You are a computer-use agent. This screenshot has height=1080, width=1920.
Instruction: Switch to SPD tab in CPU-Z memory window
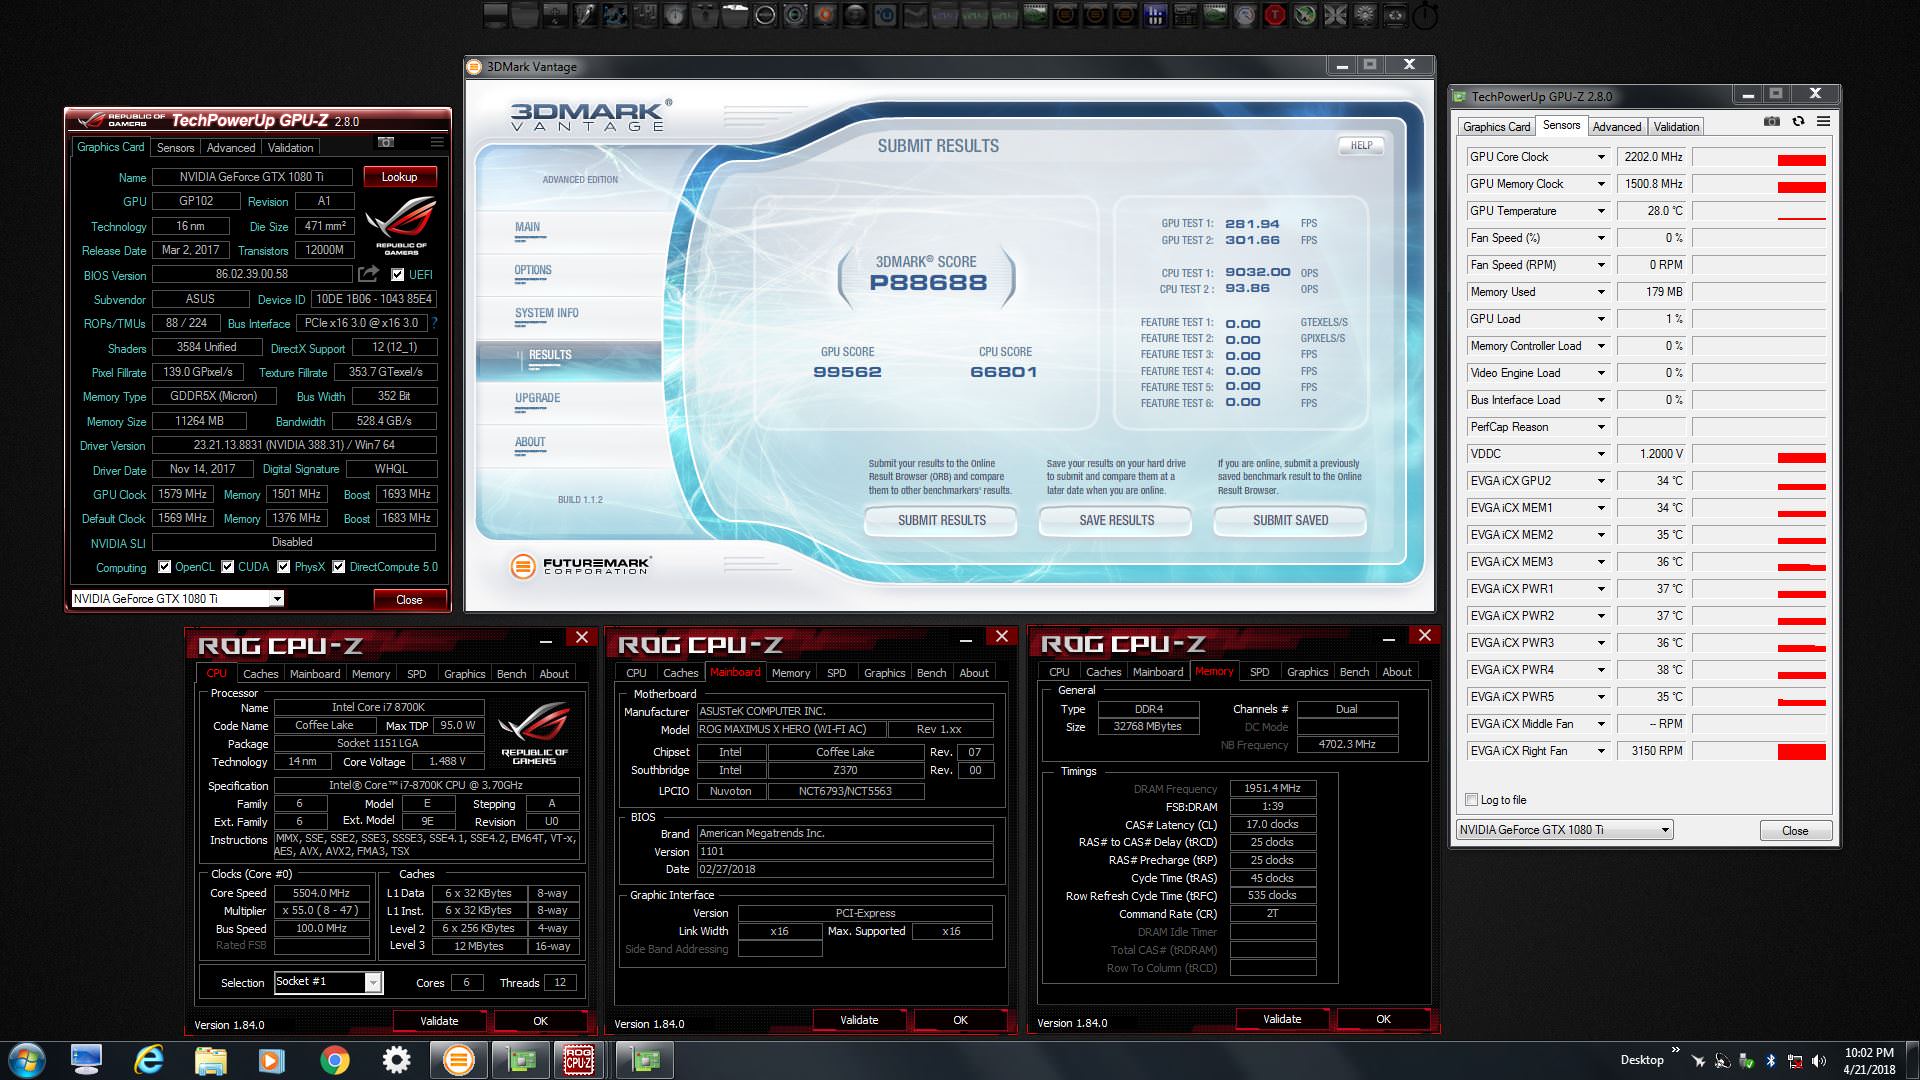tap(1259, 672)
